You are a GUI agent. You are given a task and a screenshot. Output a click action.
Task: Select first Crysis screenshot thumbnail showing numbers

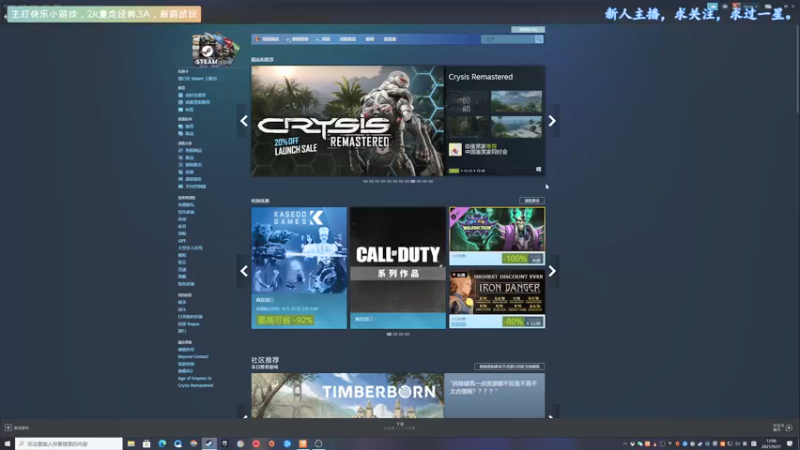coord(467,102)
